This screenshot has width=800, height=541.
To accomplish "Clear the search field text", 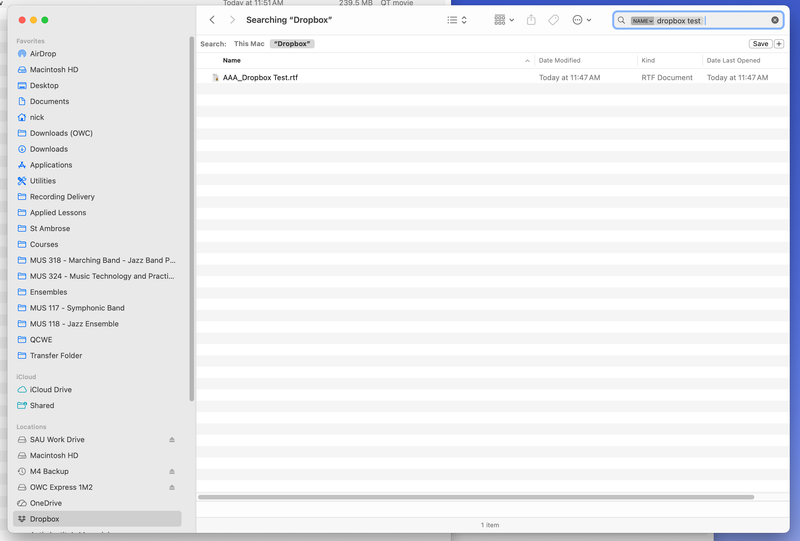I will (x=775, y=20).
